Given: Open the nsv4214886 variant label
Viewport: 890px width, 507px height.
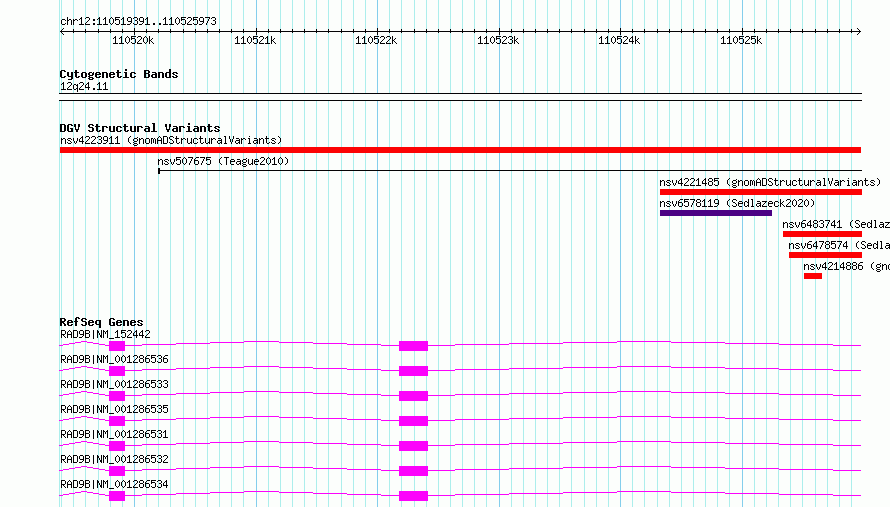Looking at the screenshot, I should pyautogui.click(x=846, y=266).
